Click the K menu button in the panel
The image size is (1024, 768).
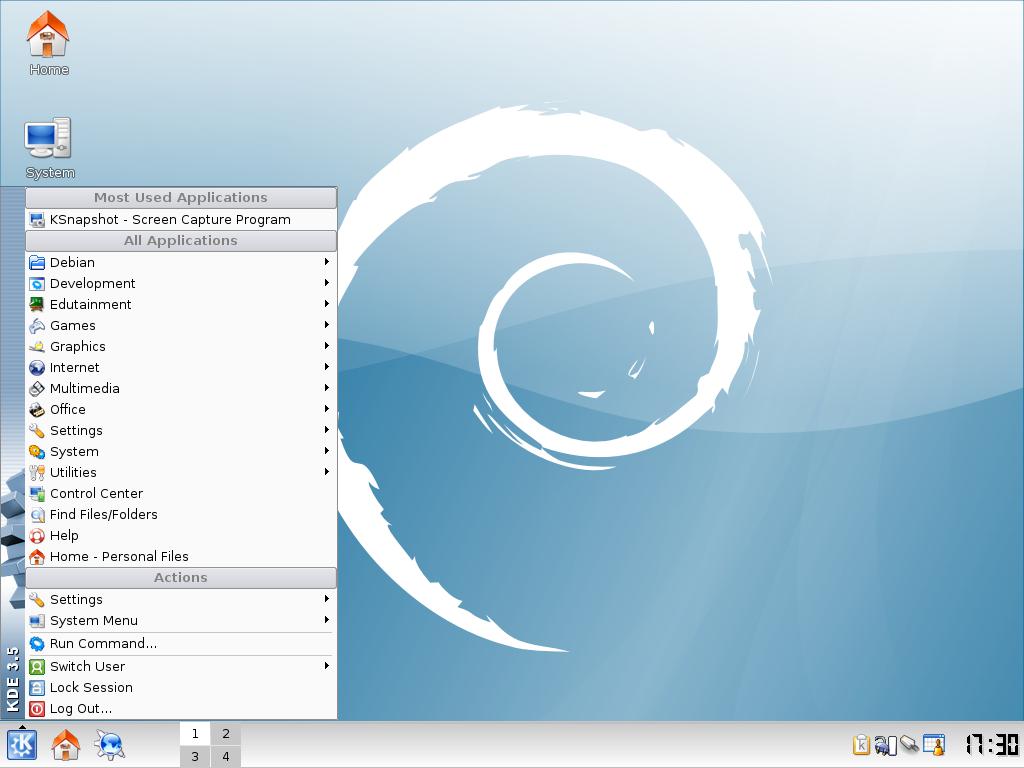click(22, 744)
